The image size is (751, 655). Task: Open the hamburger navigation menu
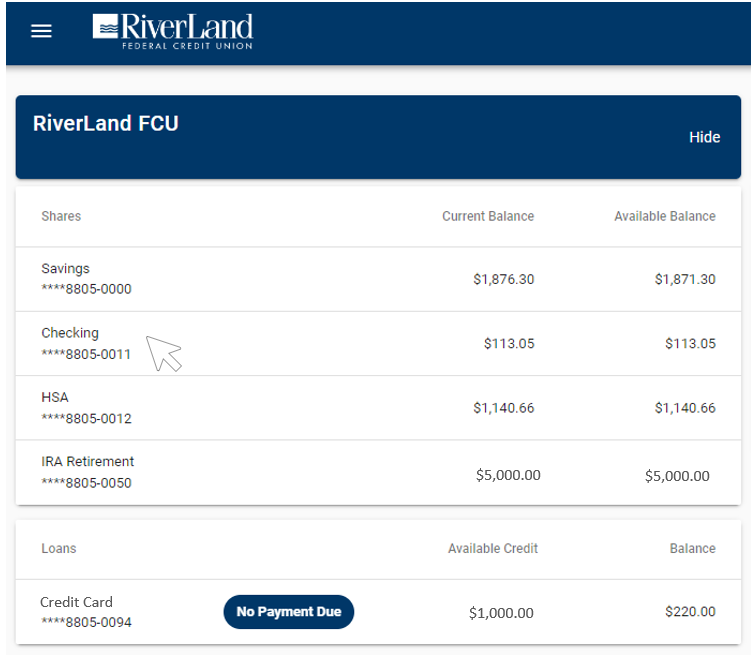pyautogui.click(x=41, y=31)
